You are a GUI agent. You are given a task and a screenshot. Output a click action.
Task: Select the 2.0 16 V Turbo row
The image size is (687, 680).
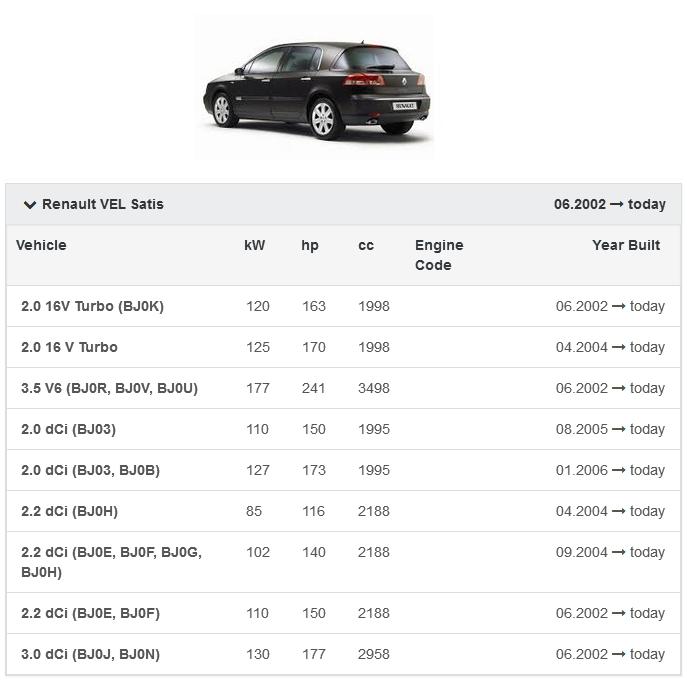click(69, 347)
